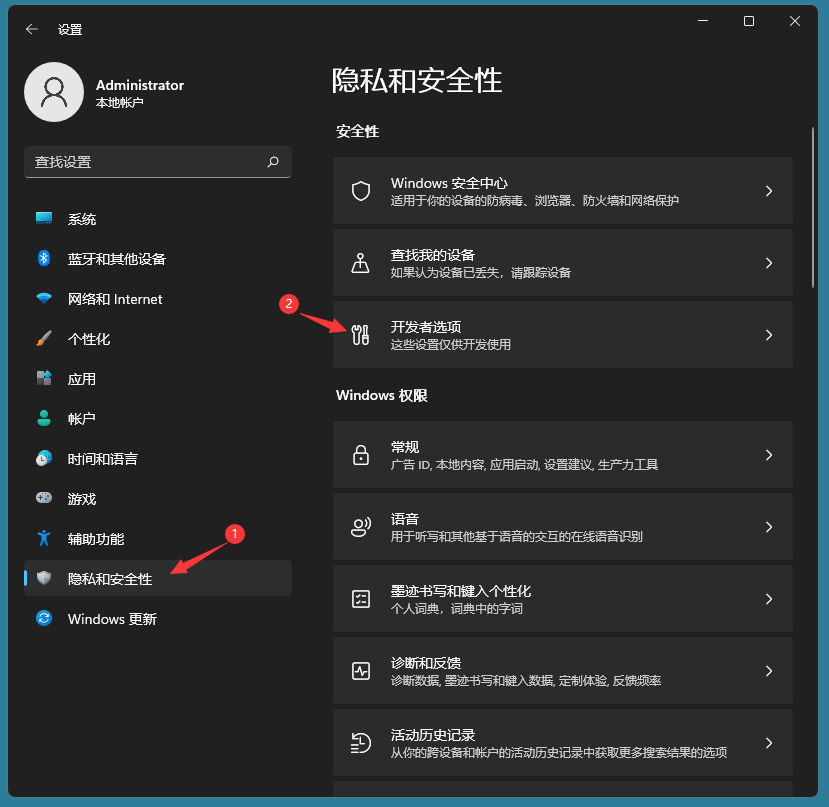This screenshot has height=807, width=829.
Task: Go to 网络和 Internet category
Action: (158, 299)
